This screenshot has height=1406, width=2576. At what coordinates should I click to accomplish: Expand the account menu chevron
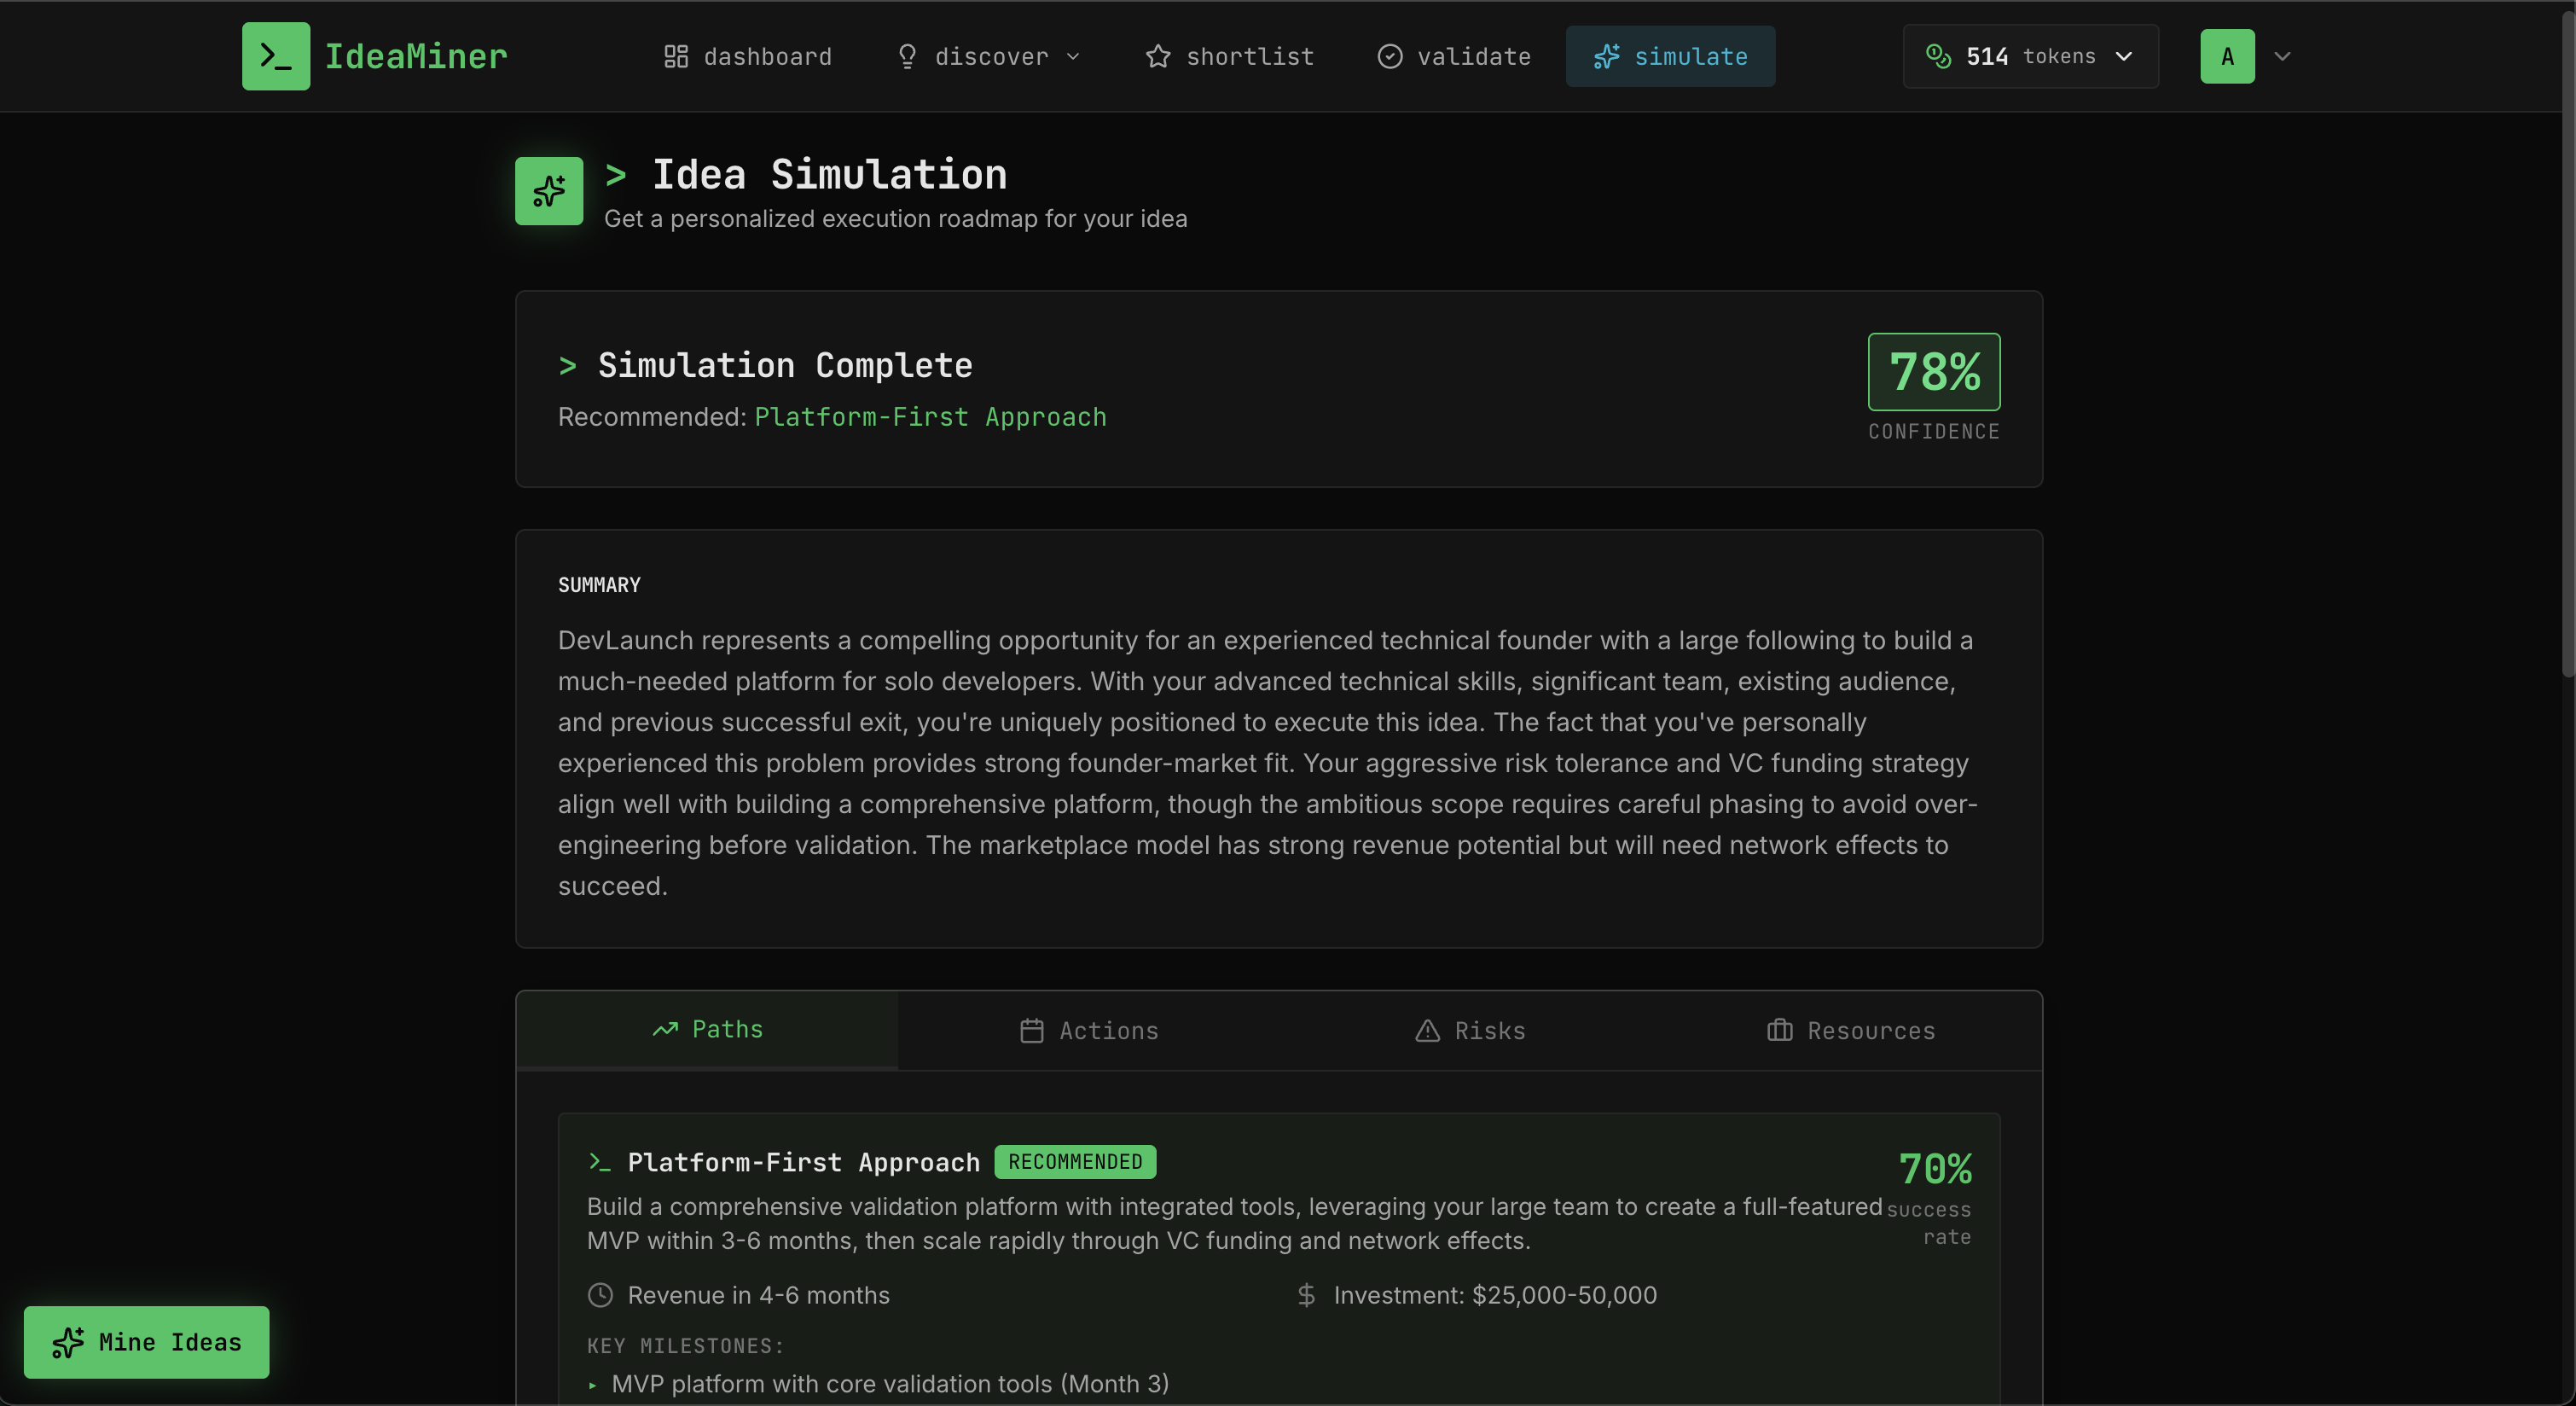click(2283, 56)
